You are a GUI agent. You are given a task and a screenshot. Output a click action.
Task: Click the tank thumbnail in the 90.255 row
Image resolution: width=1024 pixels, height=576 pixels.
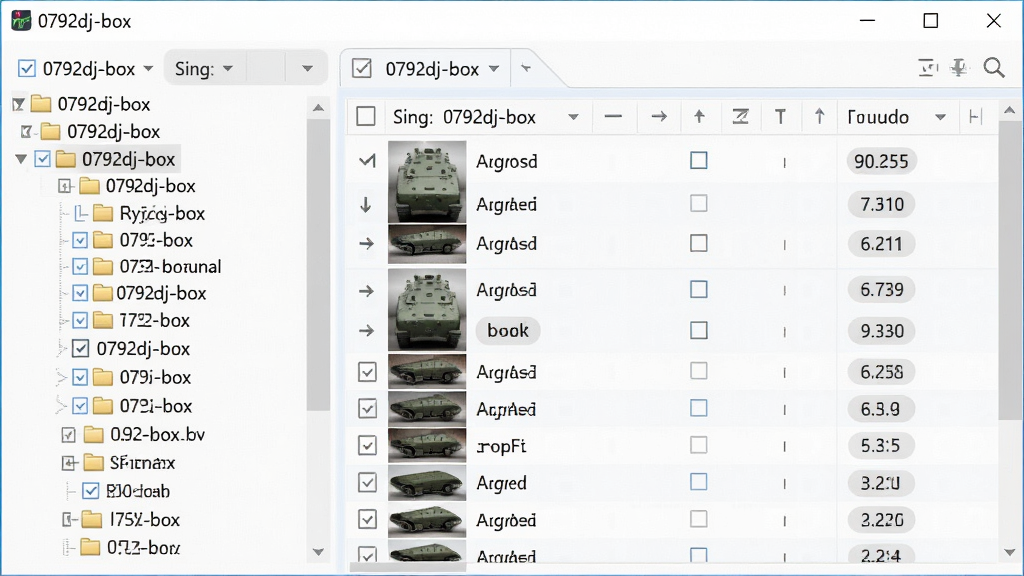pyautogui.click(x=427, y=182)
